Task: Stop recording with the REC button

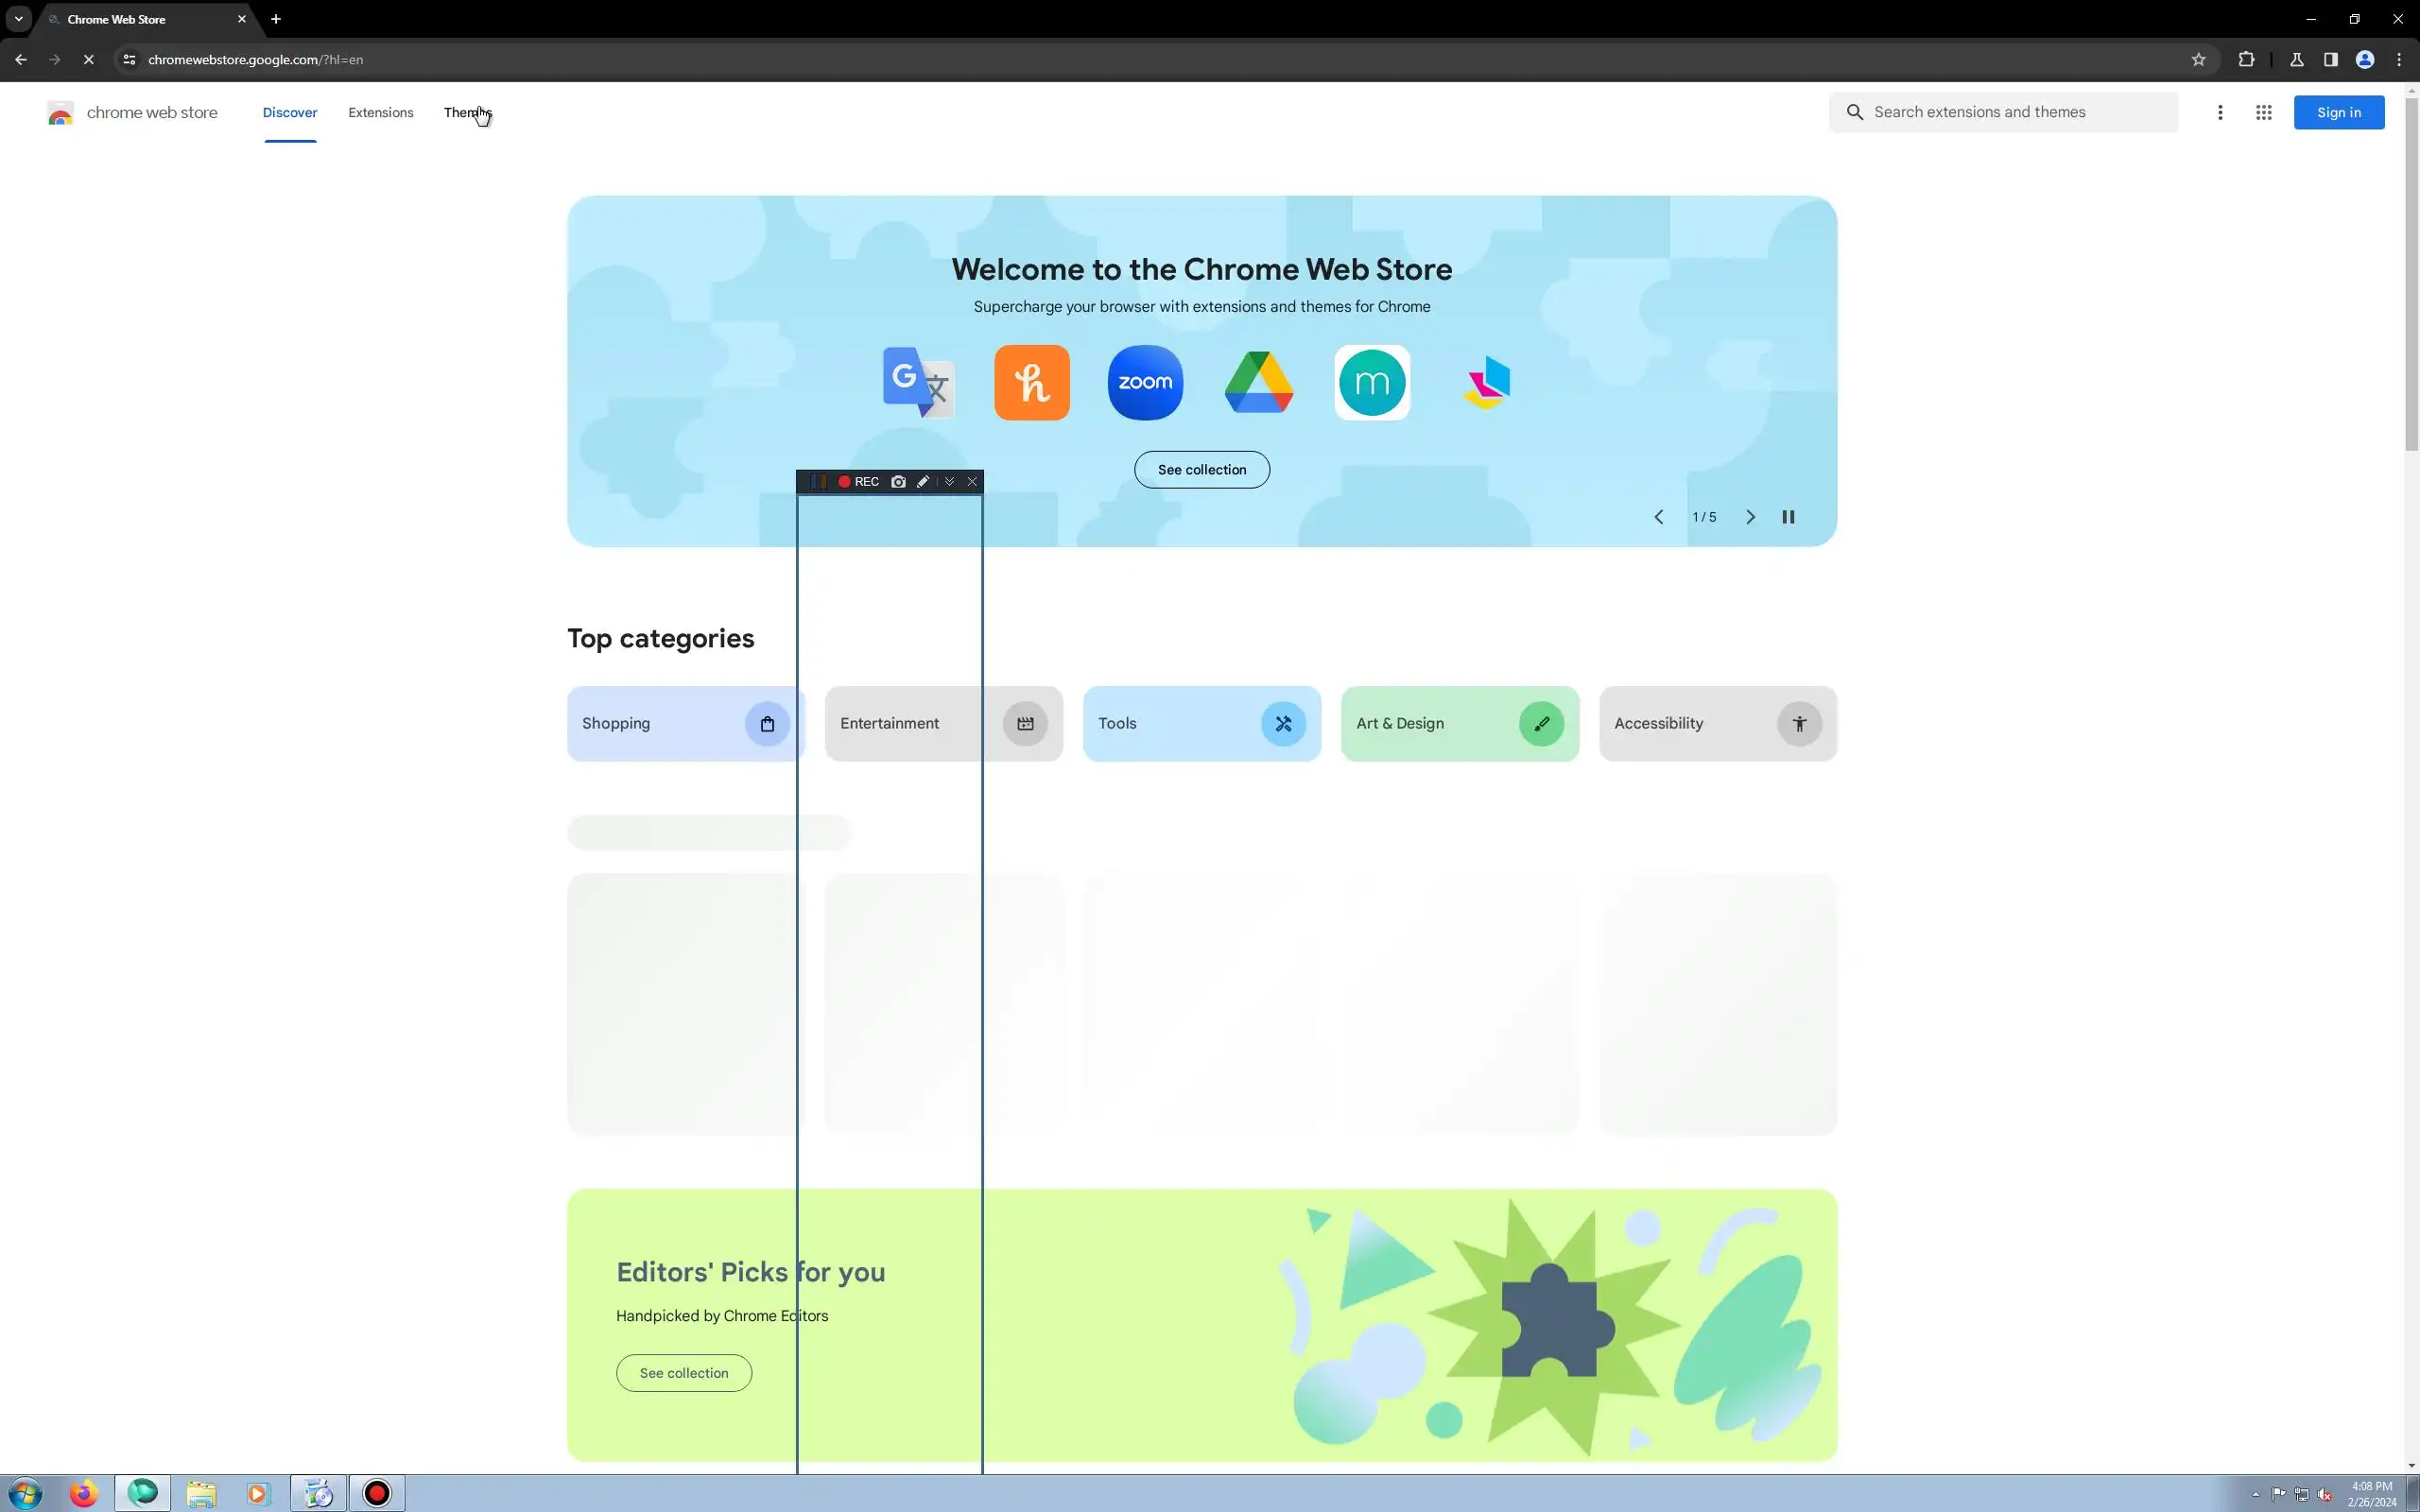Action: pyautogui.click(x=858, y=482)
